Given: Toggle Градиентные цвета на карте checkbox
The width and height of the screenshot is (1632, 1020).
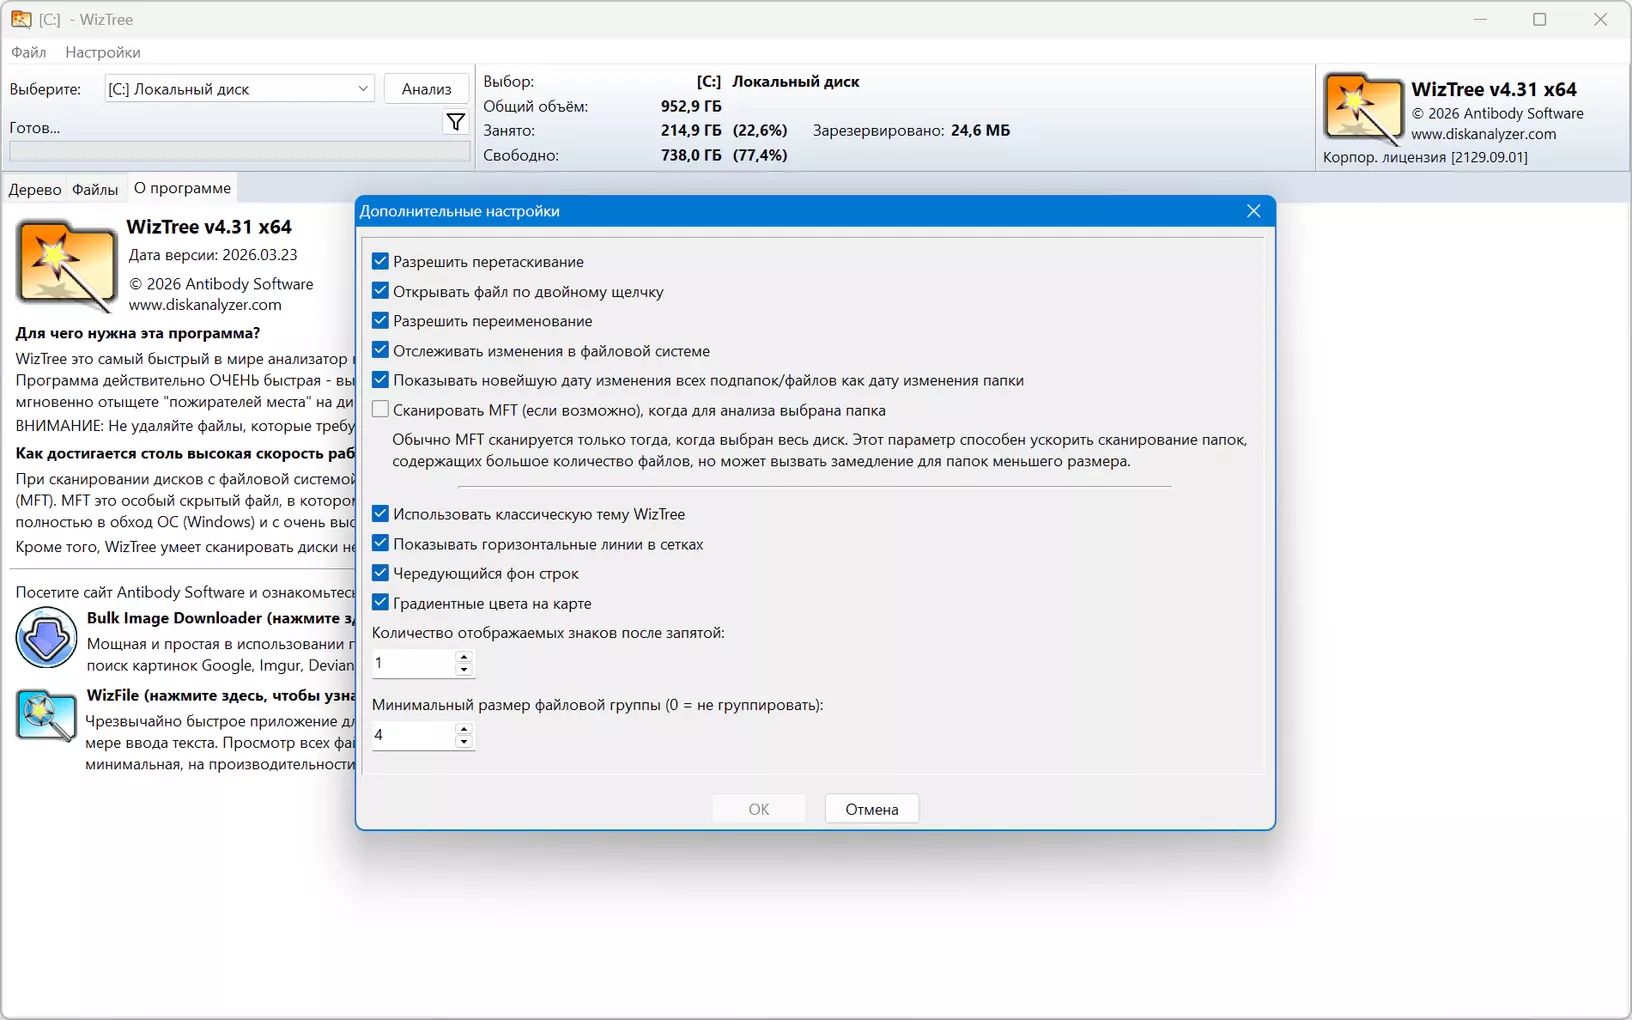Looking at the screenshot, I should click(380, 603).
